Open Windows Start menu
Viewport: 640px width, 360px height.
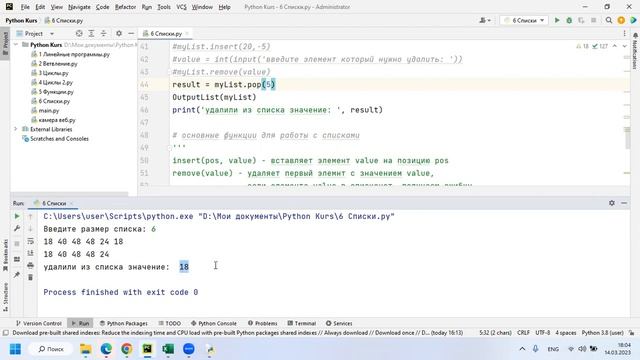click(x=15, y=349)
